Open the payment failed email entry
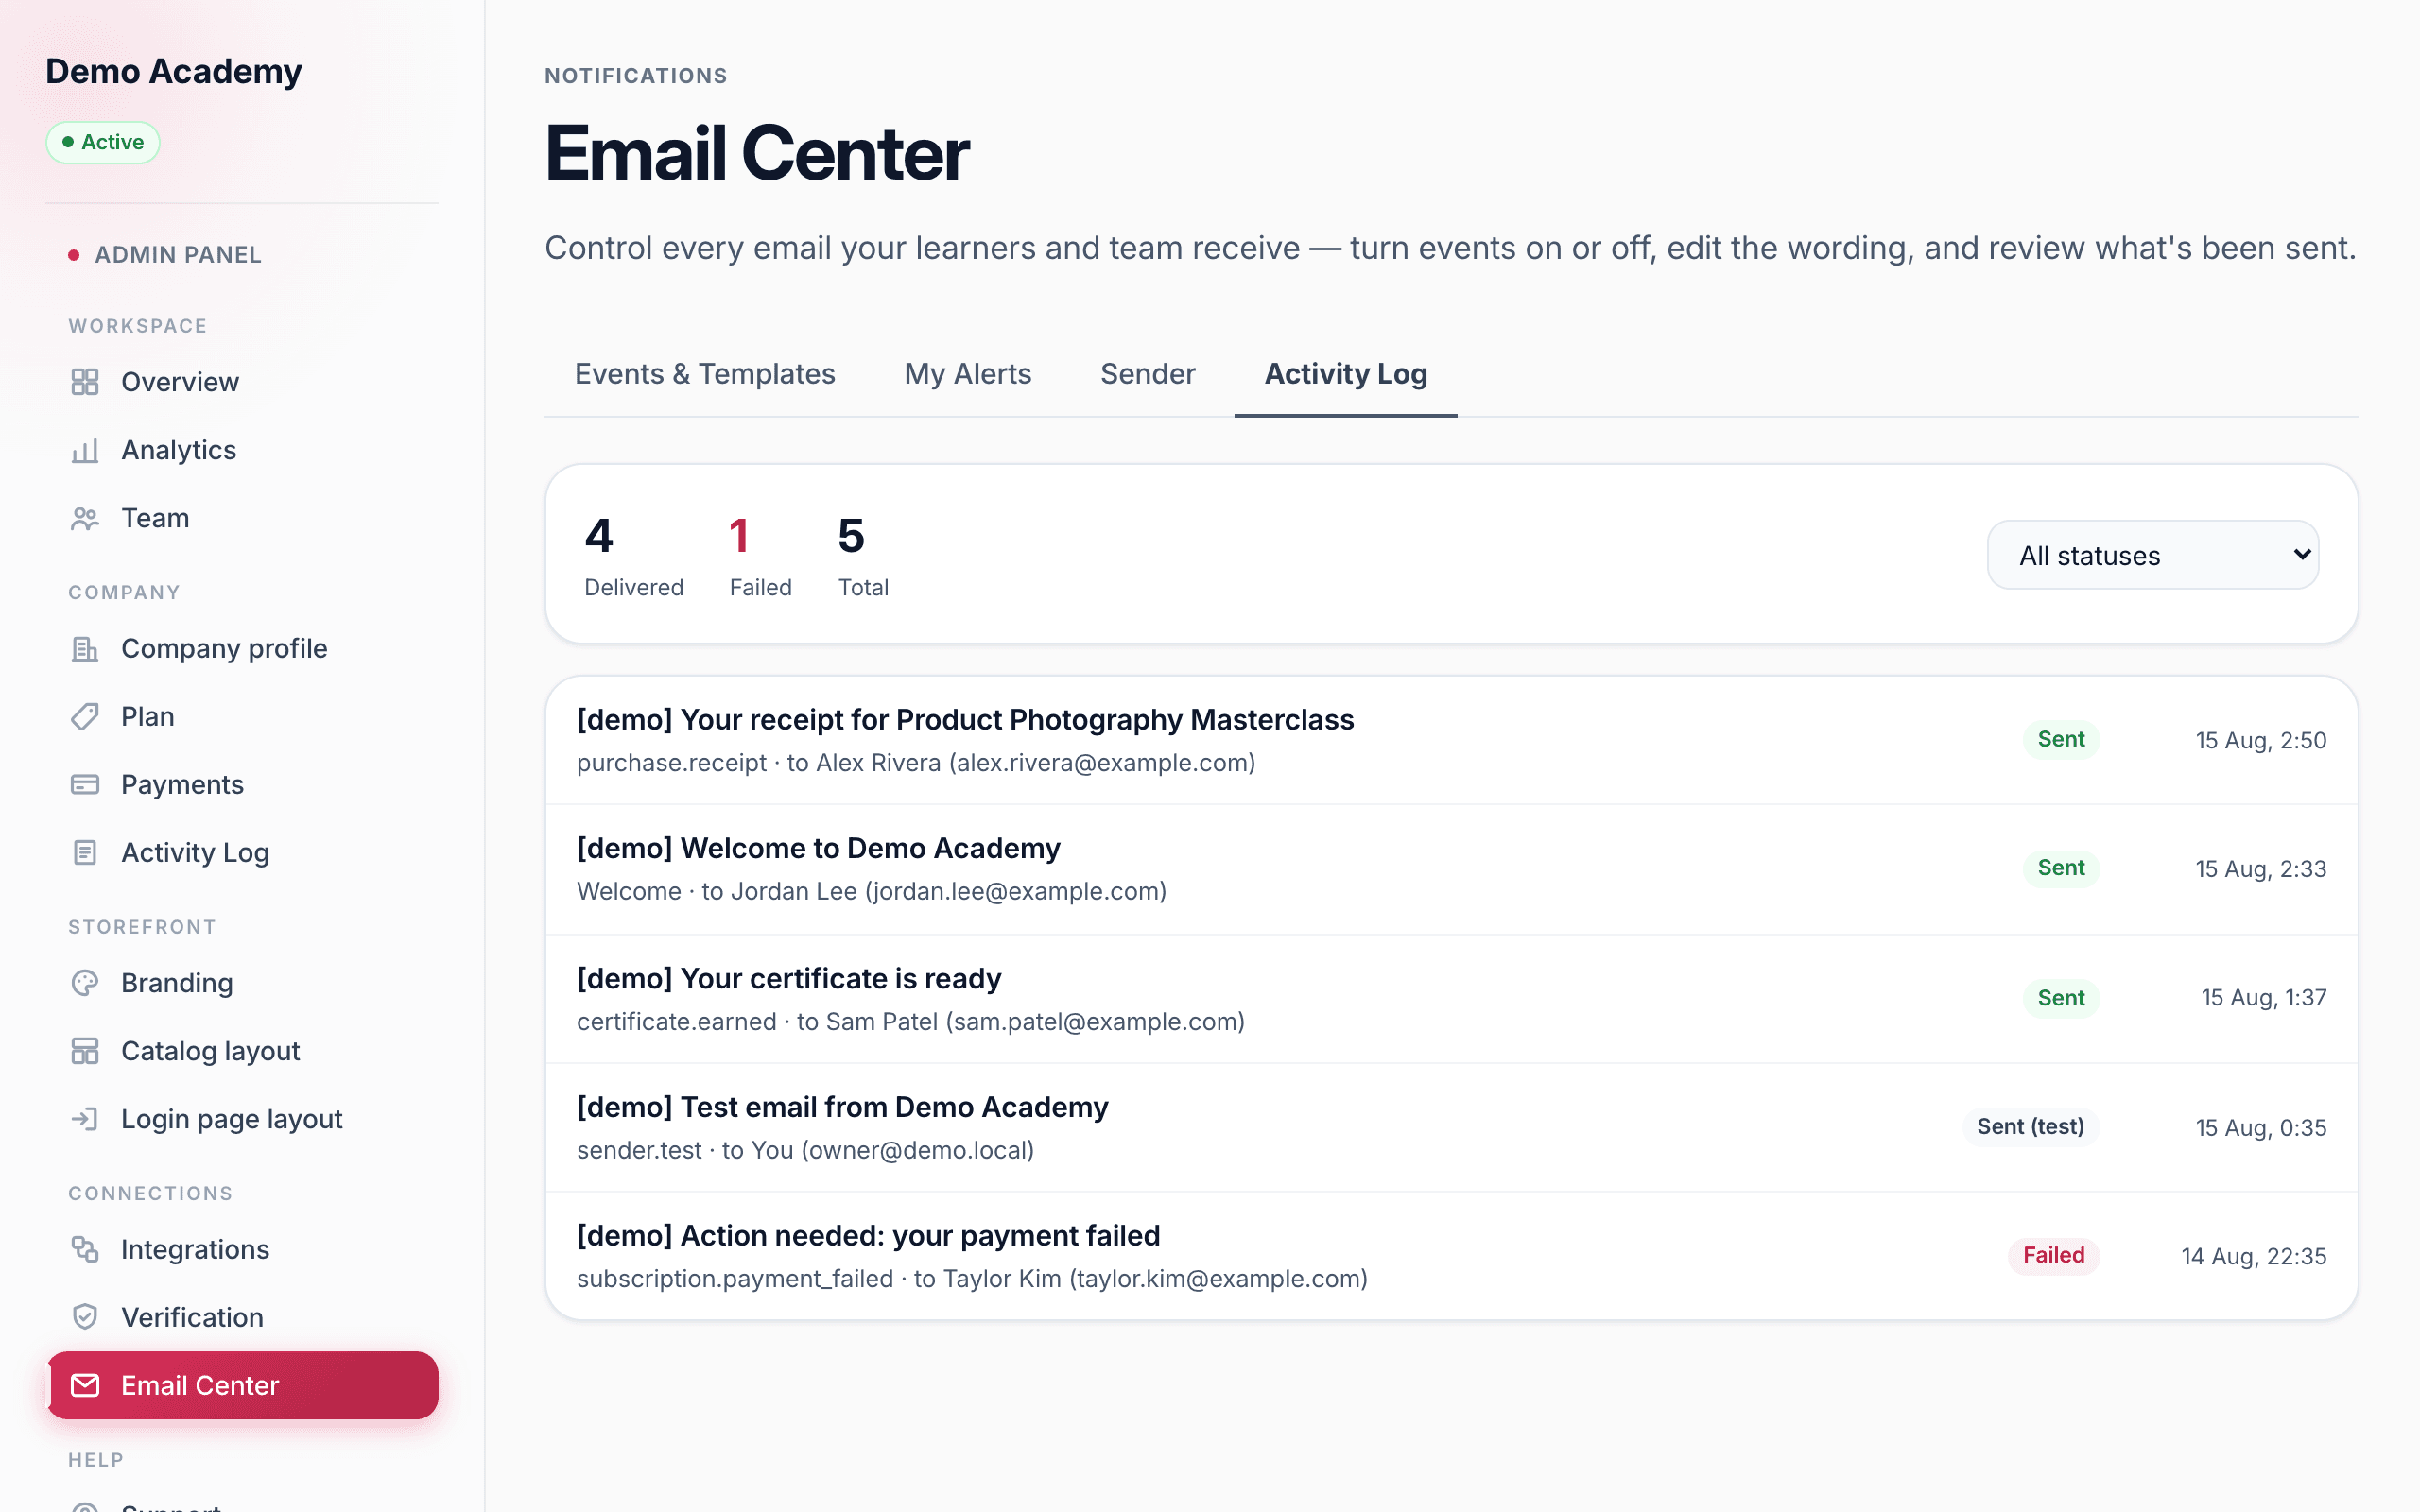The image size is (2420, 1512). coord(1451,1256)
